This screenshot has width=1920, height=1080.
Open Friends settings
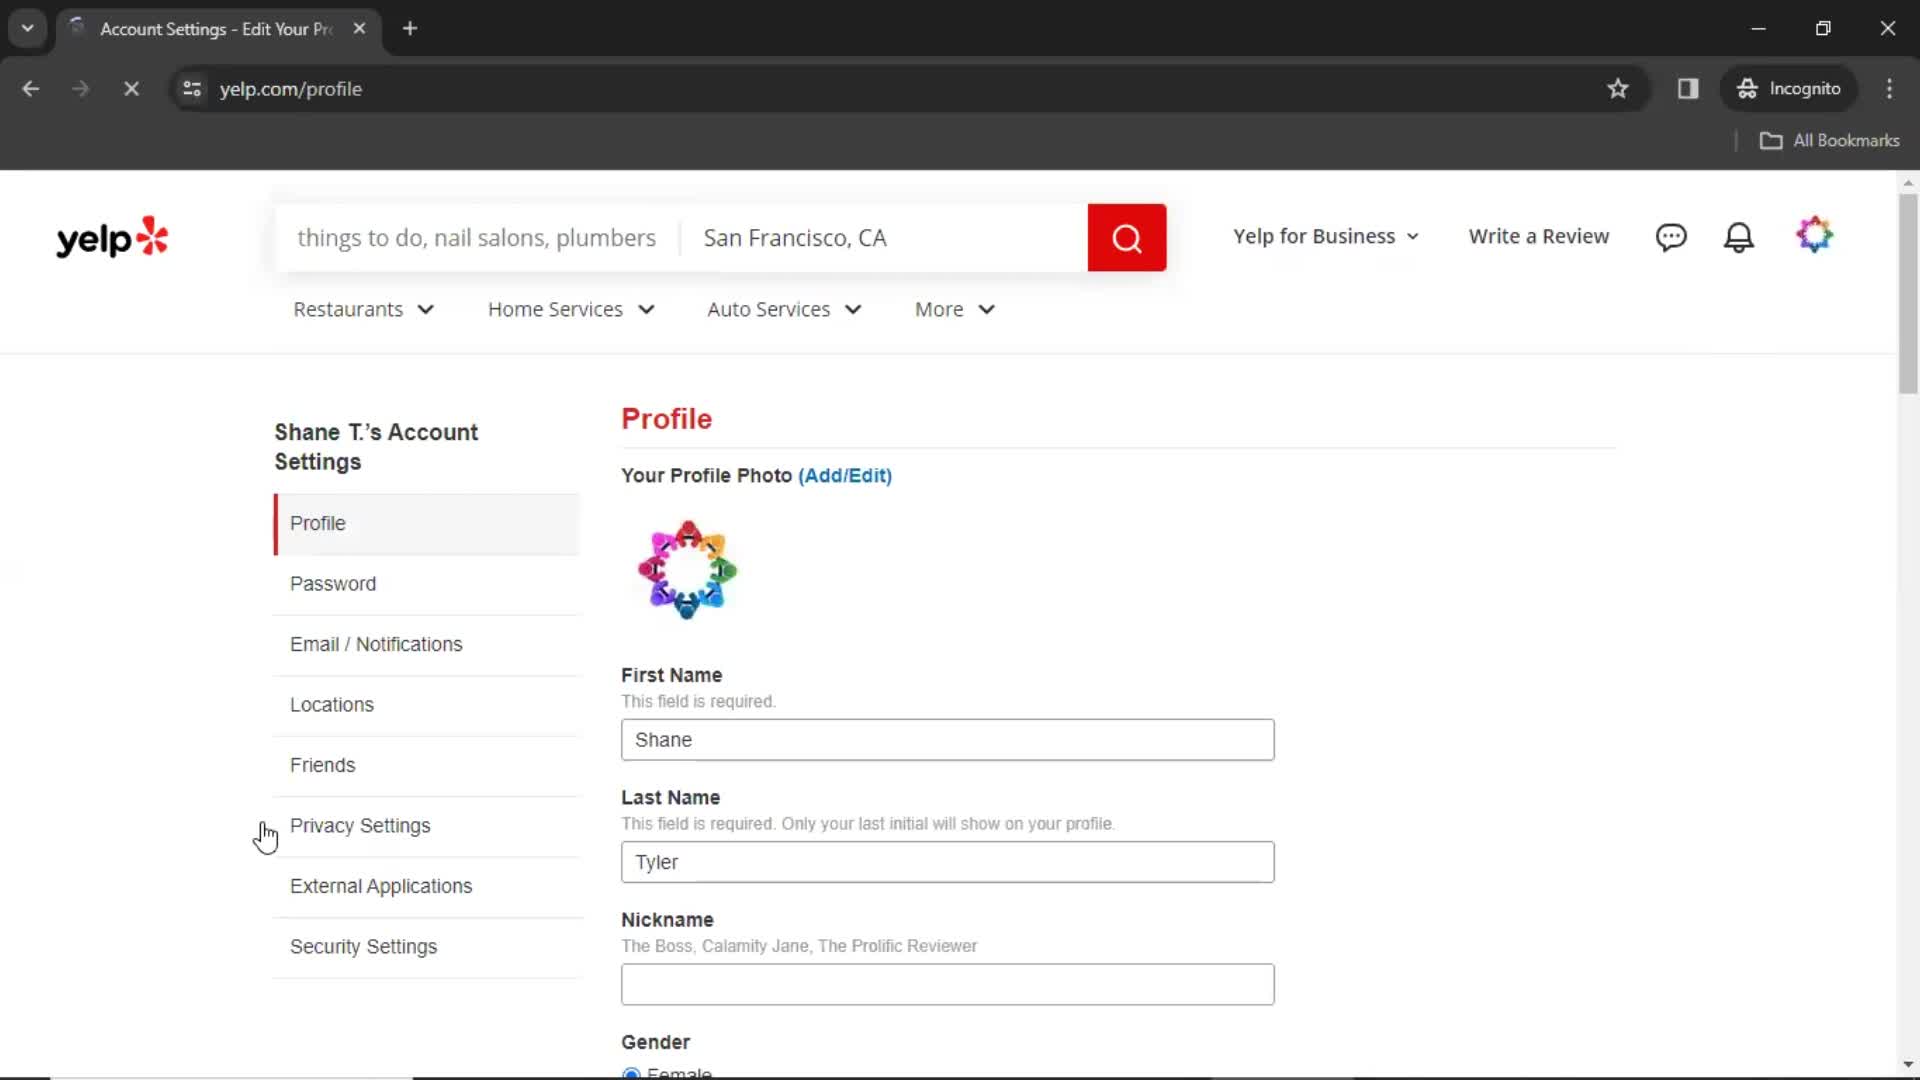pos(427,766)
